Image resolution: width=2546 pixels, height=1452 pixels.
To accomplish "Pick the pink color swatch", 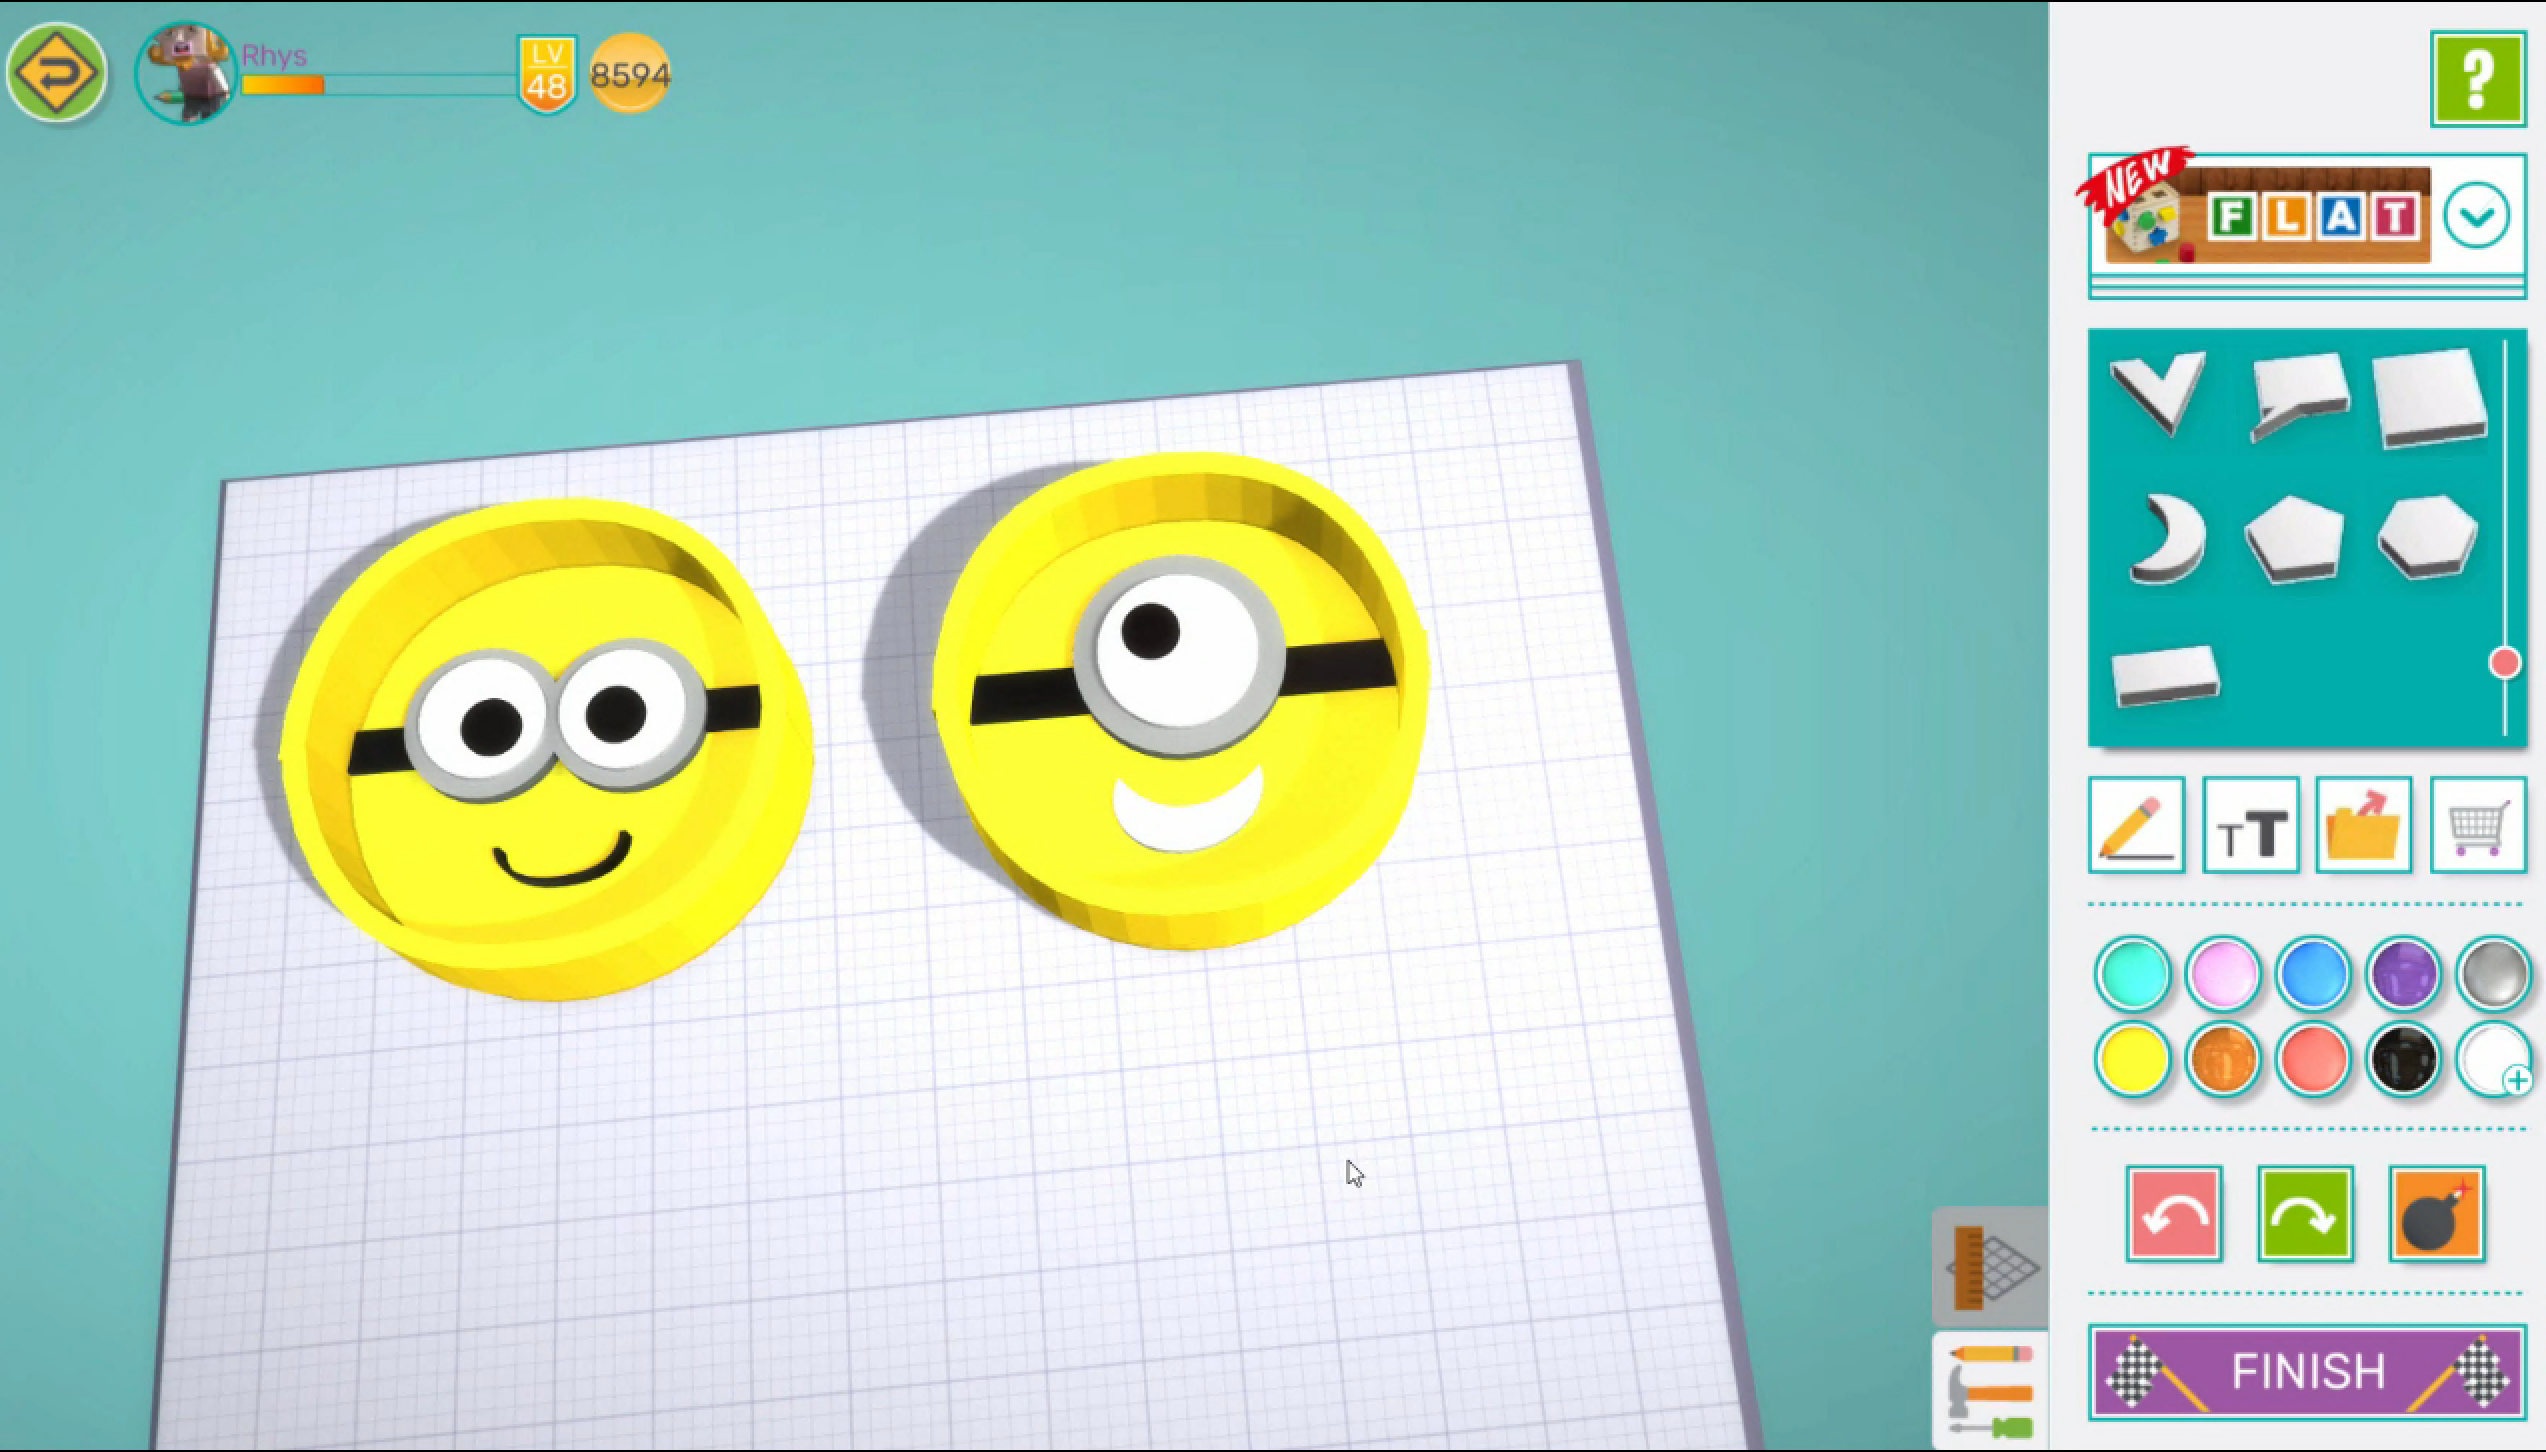I will pyautogui.click(x=2223, y=972).
